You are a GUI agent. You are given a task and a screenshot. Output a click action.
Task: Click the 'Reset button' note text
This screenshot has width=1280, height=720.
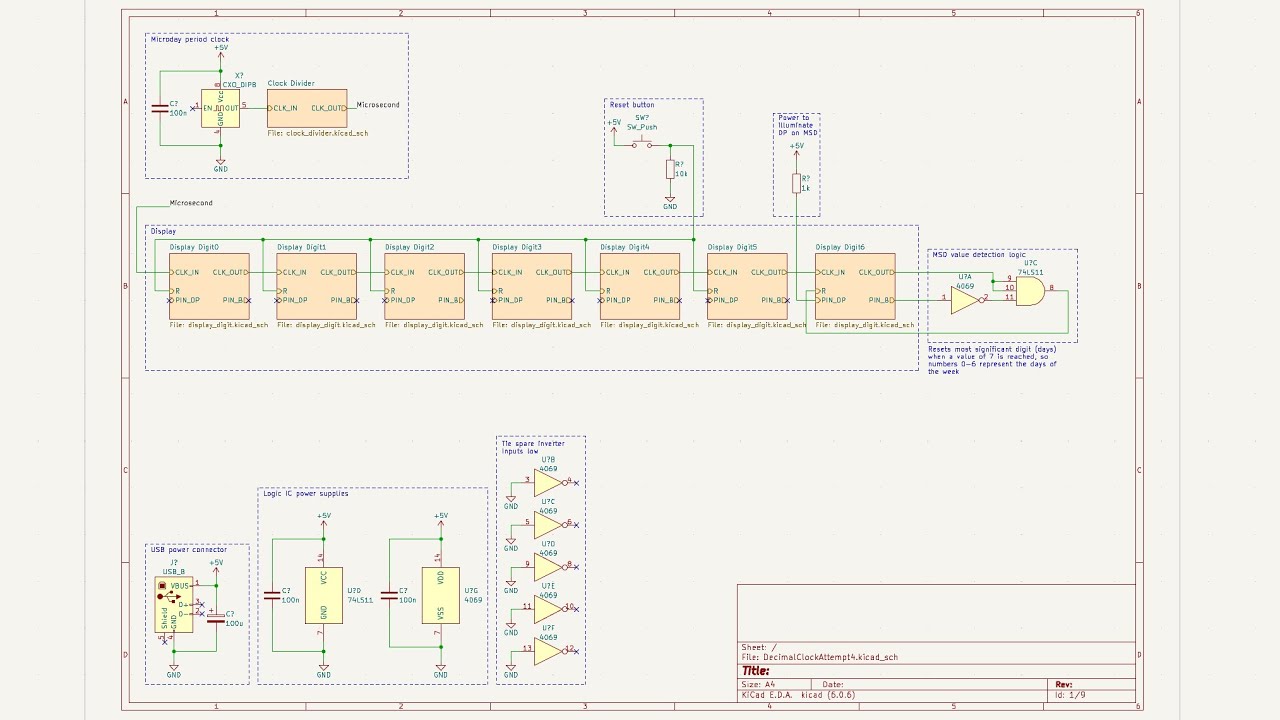coord(632,105)
